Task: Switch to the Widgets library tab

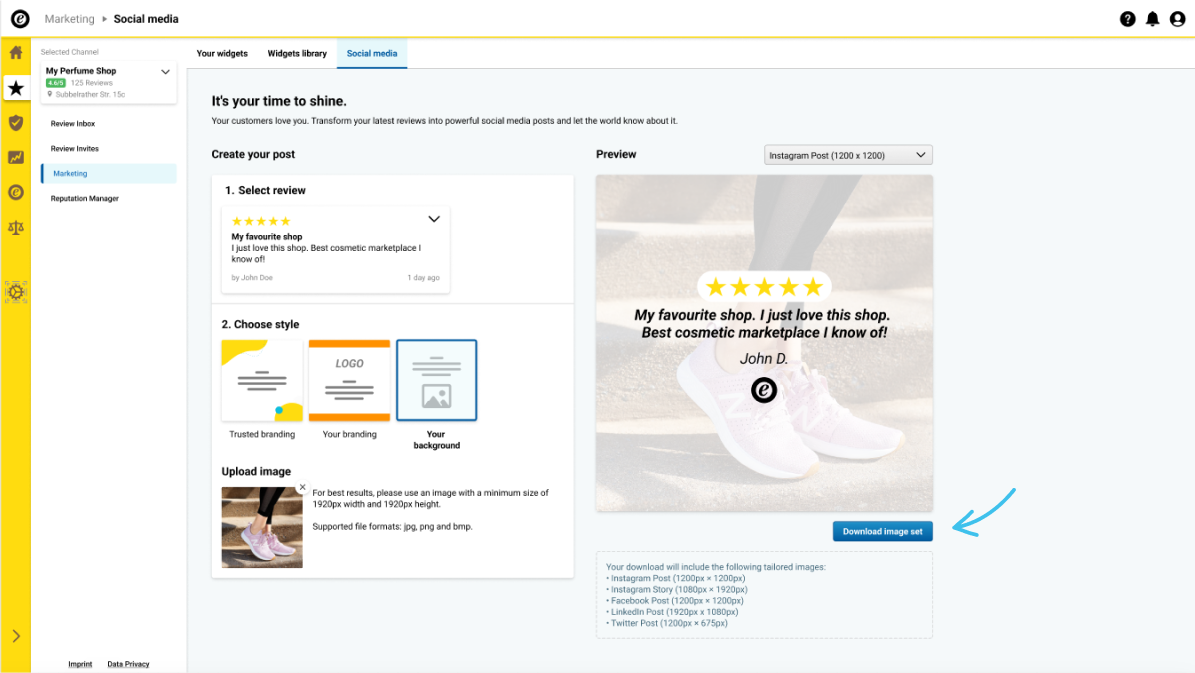Action: click(296, 53)
